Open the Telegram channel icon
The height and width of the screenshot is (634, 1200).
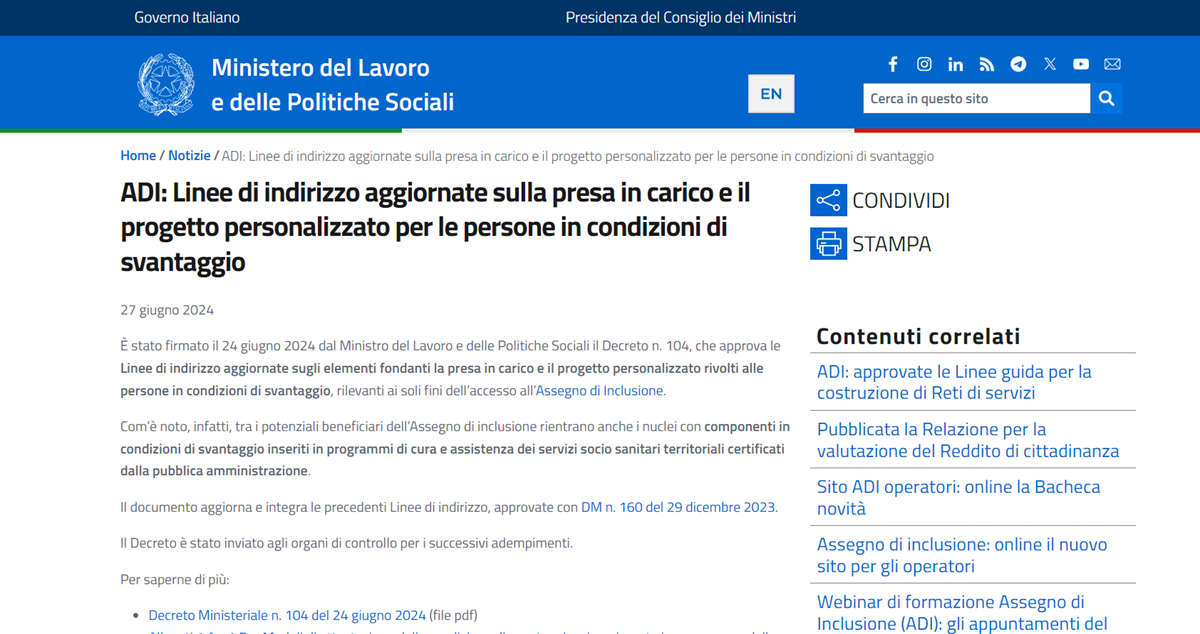1018,63
